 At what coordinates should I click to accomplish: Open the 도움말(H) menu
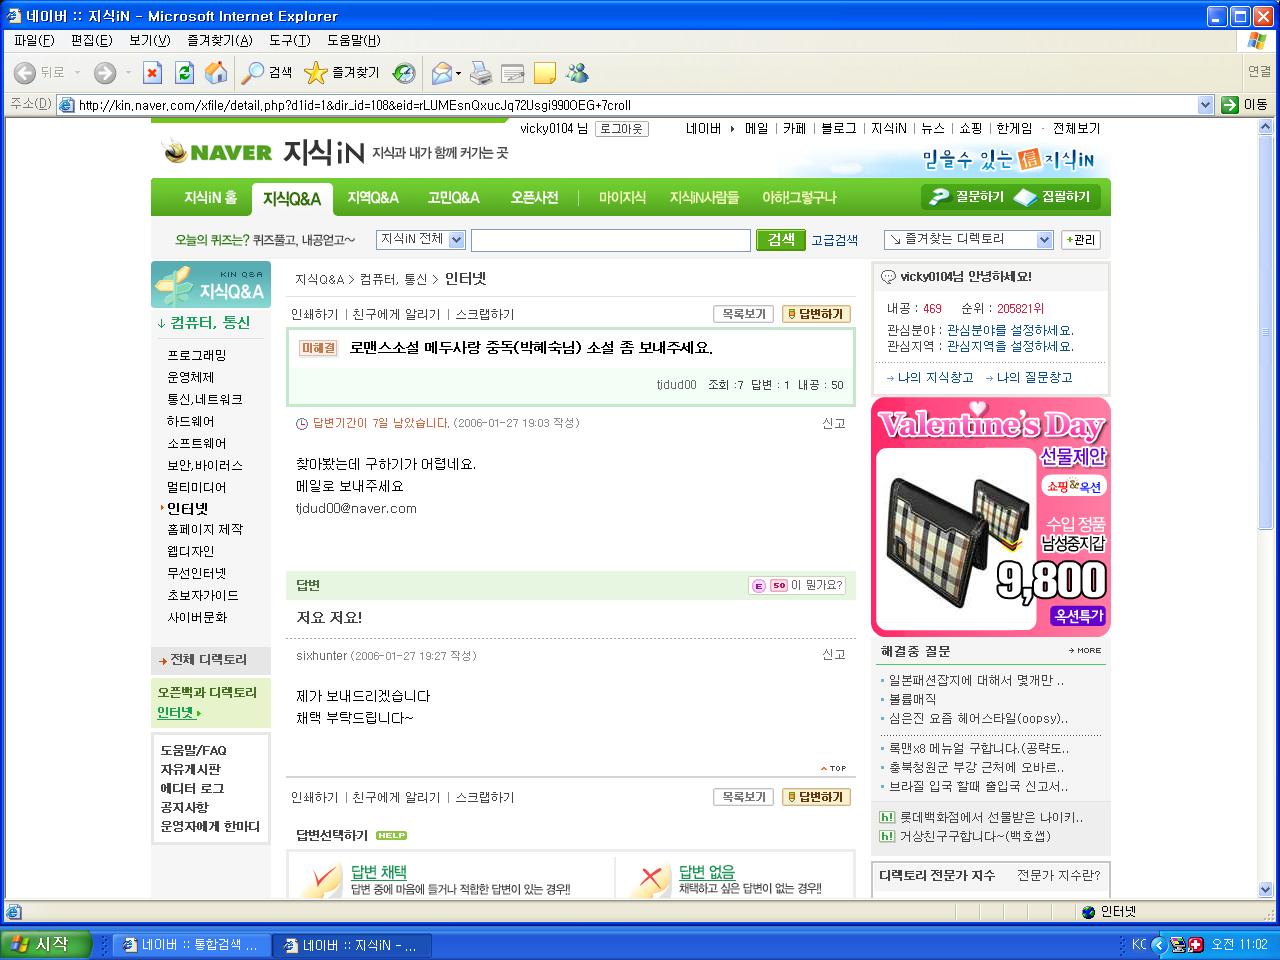tap(354, 40)
